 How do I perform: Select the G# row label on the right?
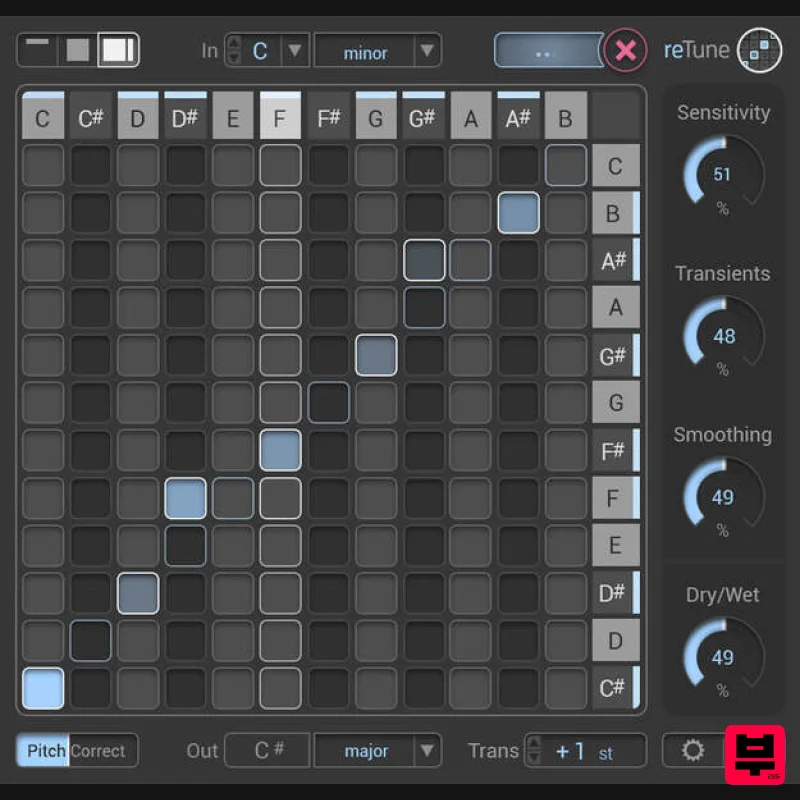click(x=615, y=355)
